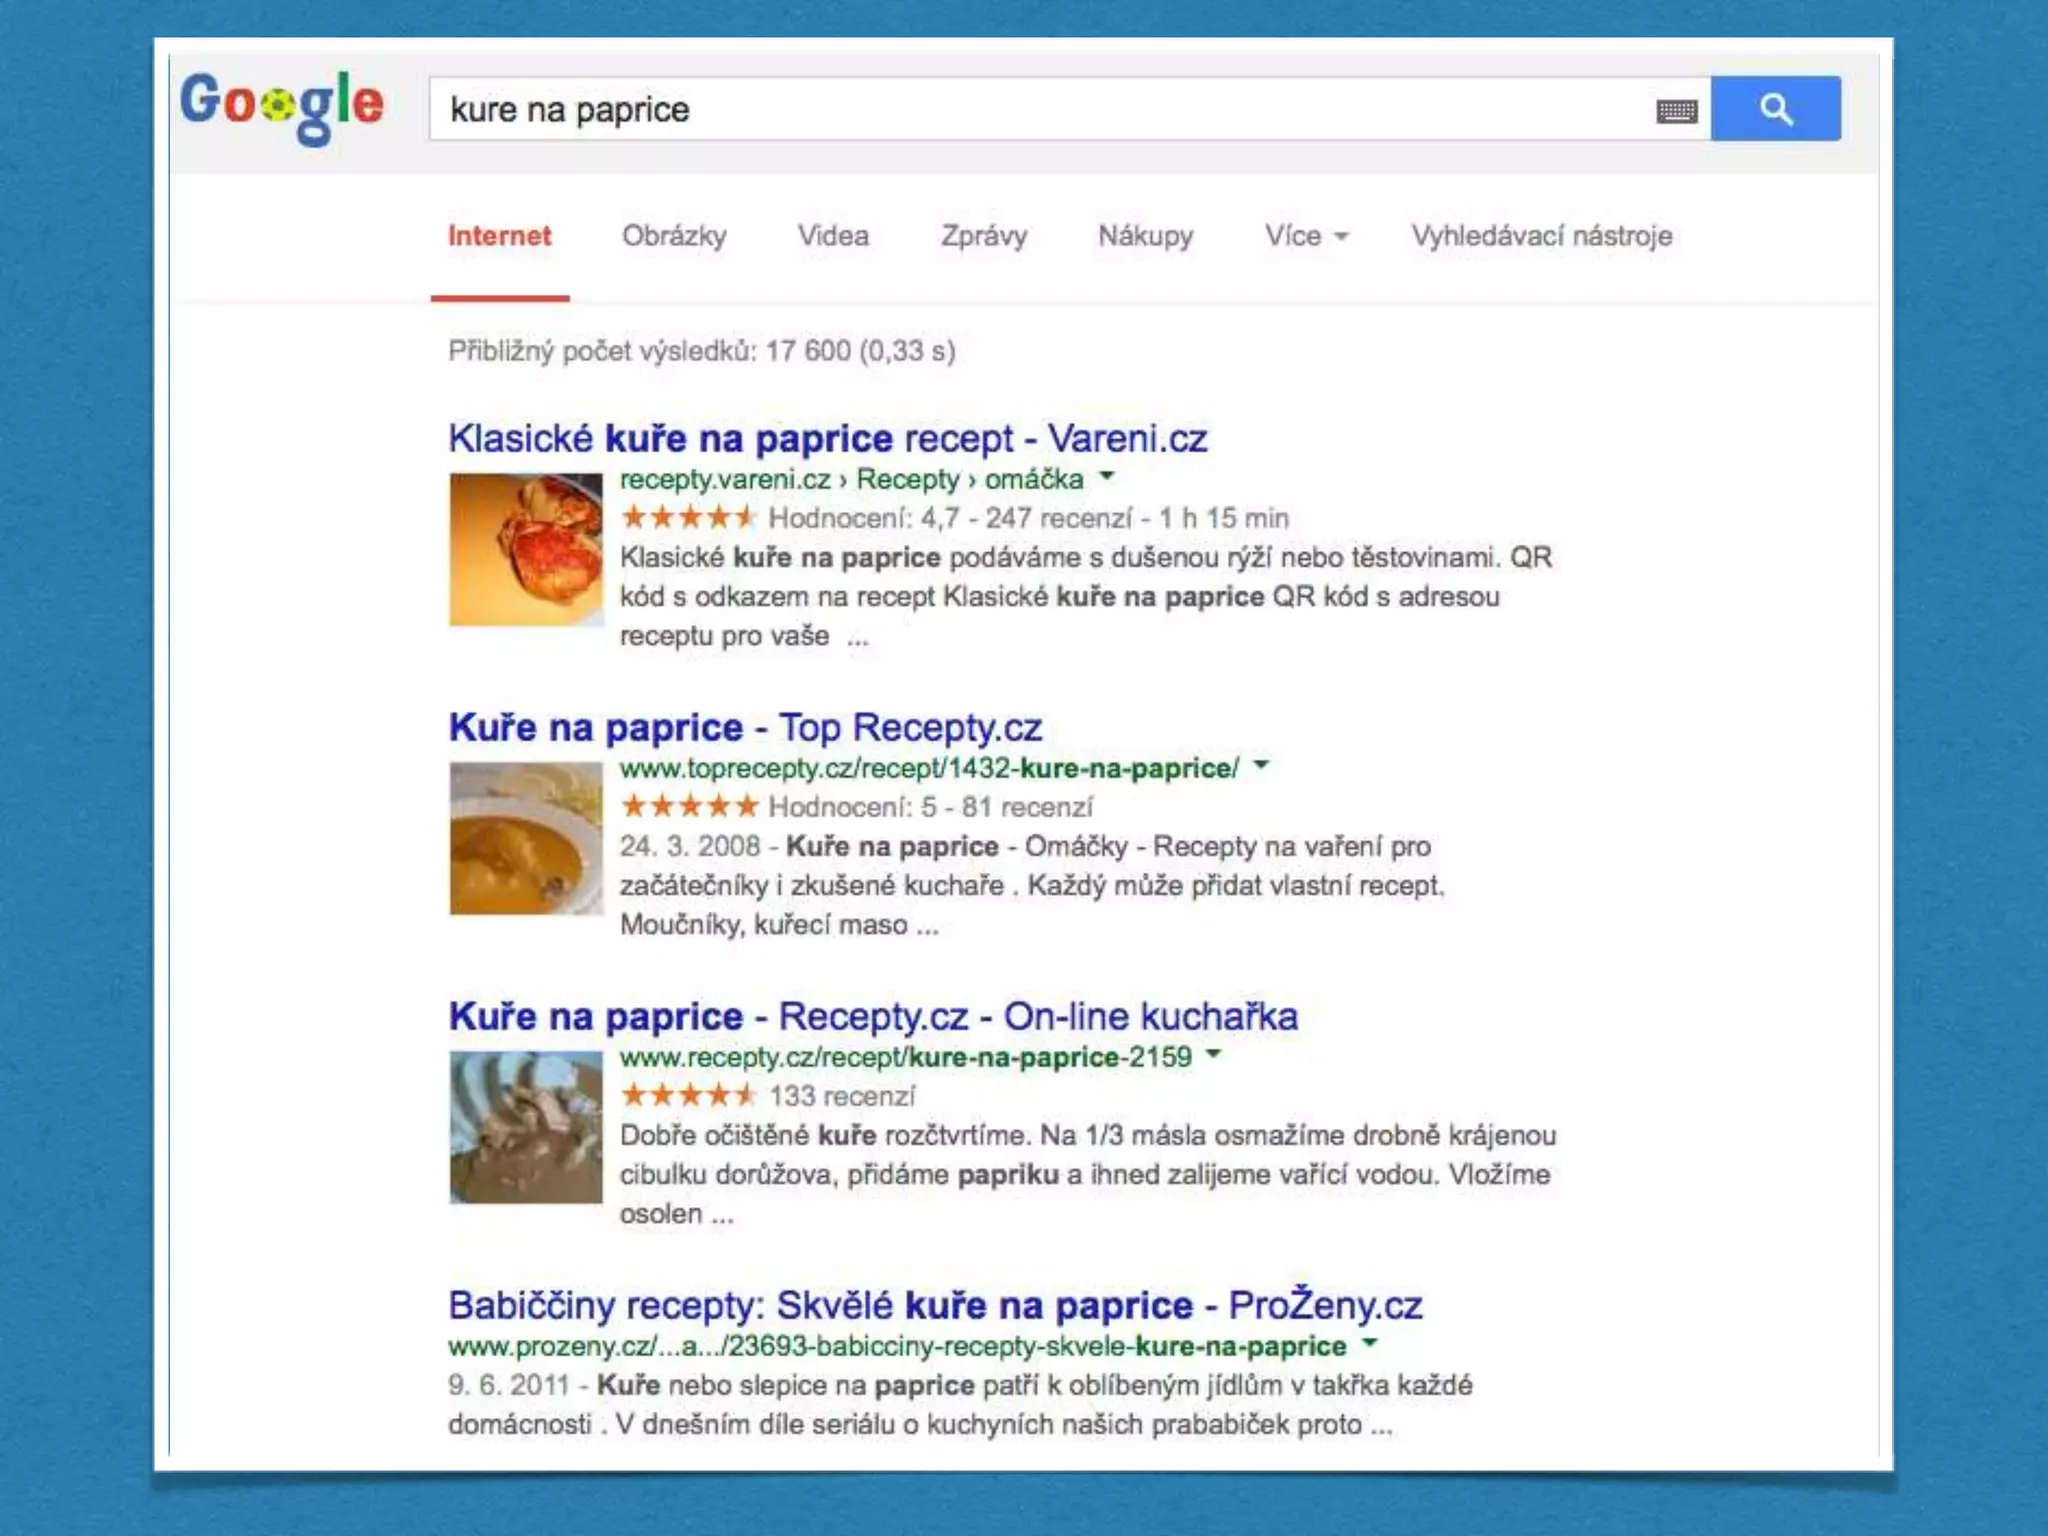Open the 'Klasické kuře na paprice recept - Vareni.cz' result
The image size is (2048, 1536).
click(x=827, y=438)
